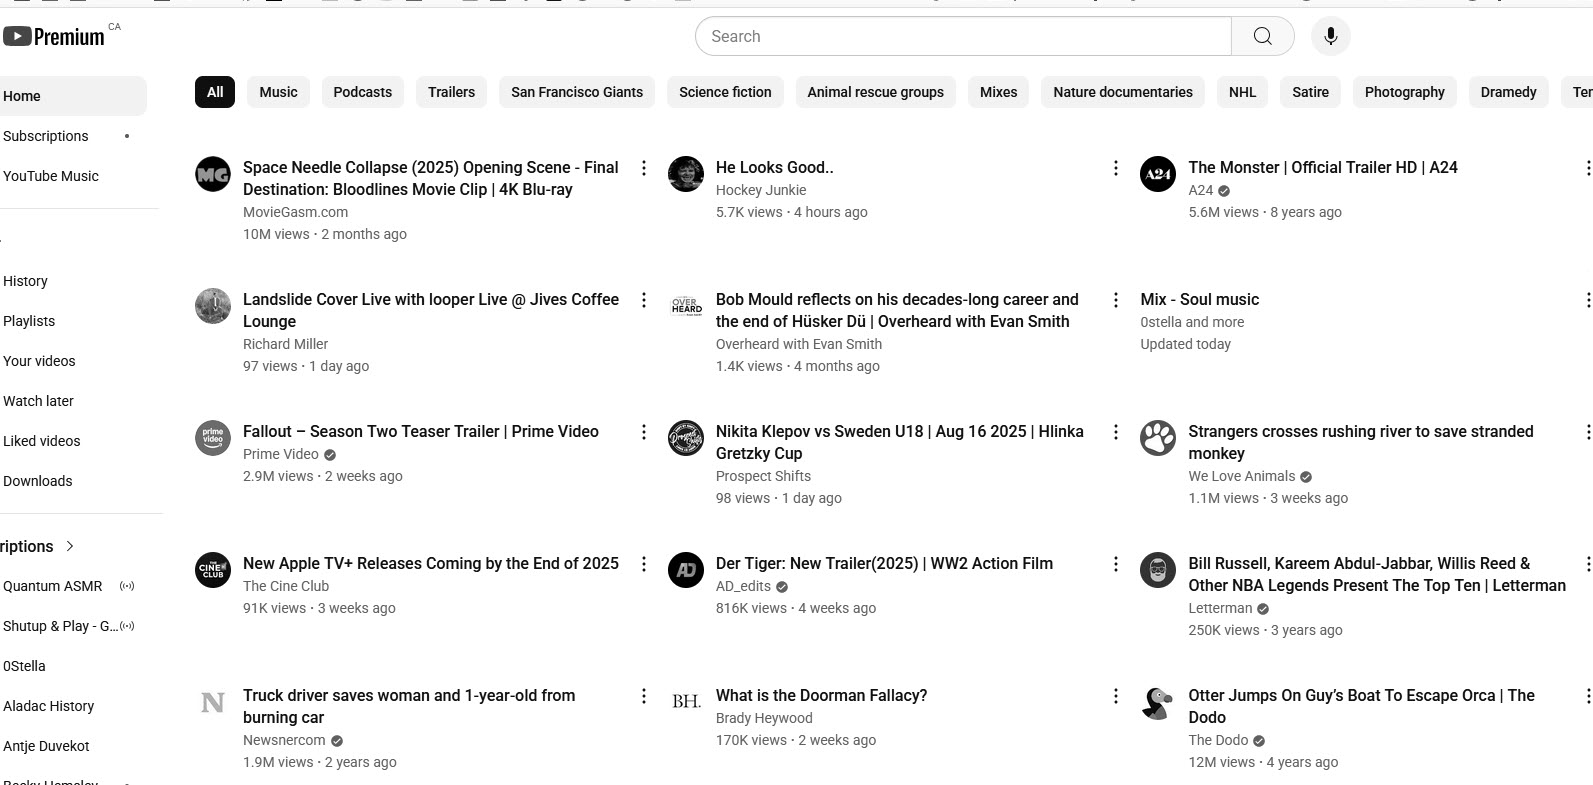The height and width of the screenshot is (785, 1593).
Task: Select the Satire filter chip
Action: point(1310,92)
